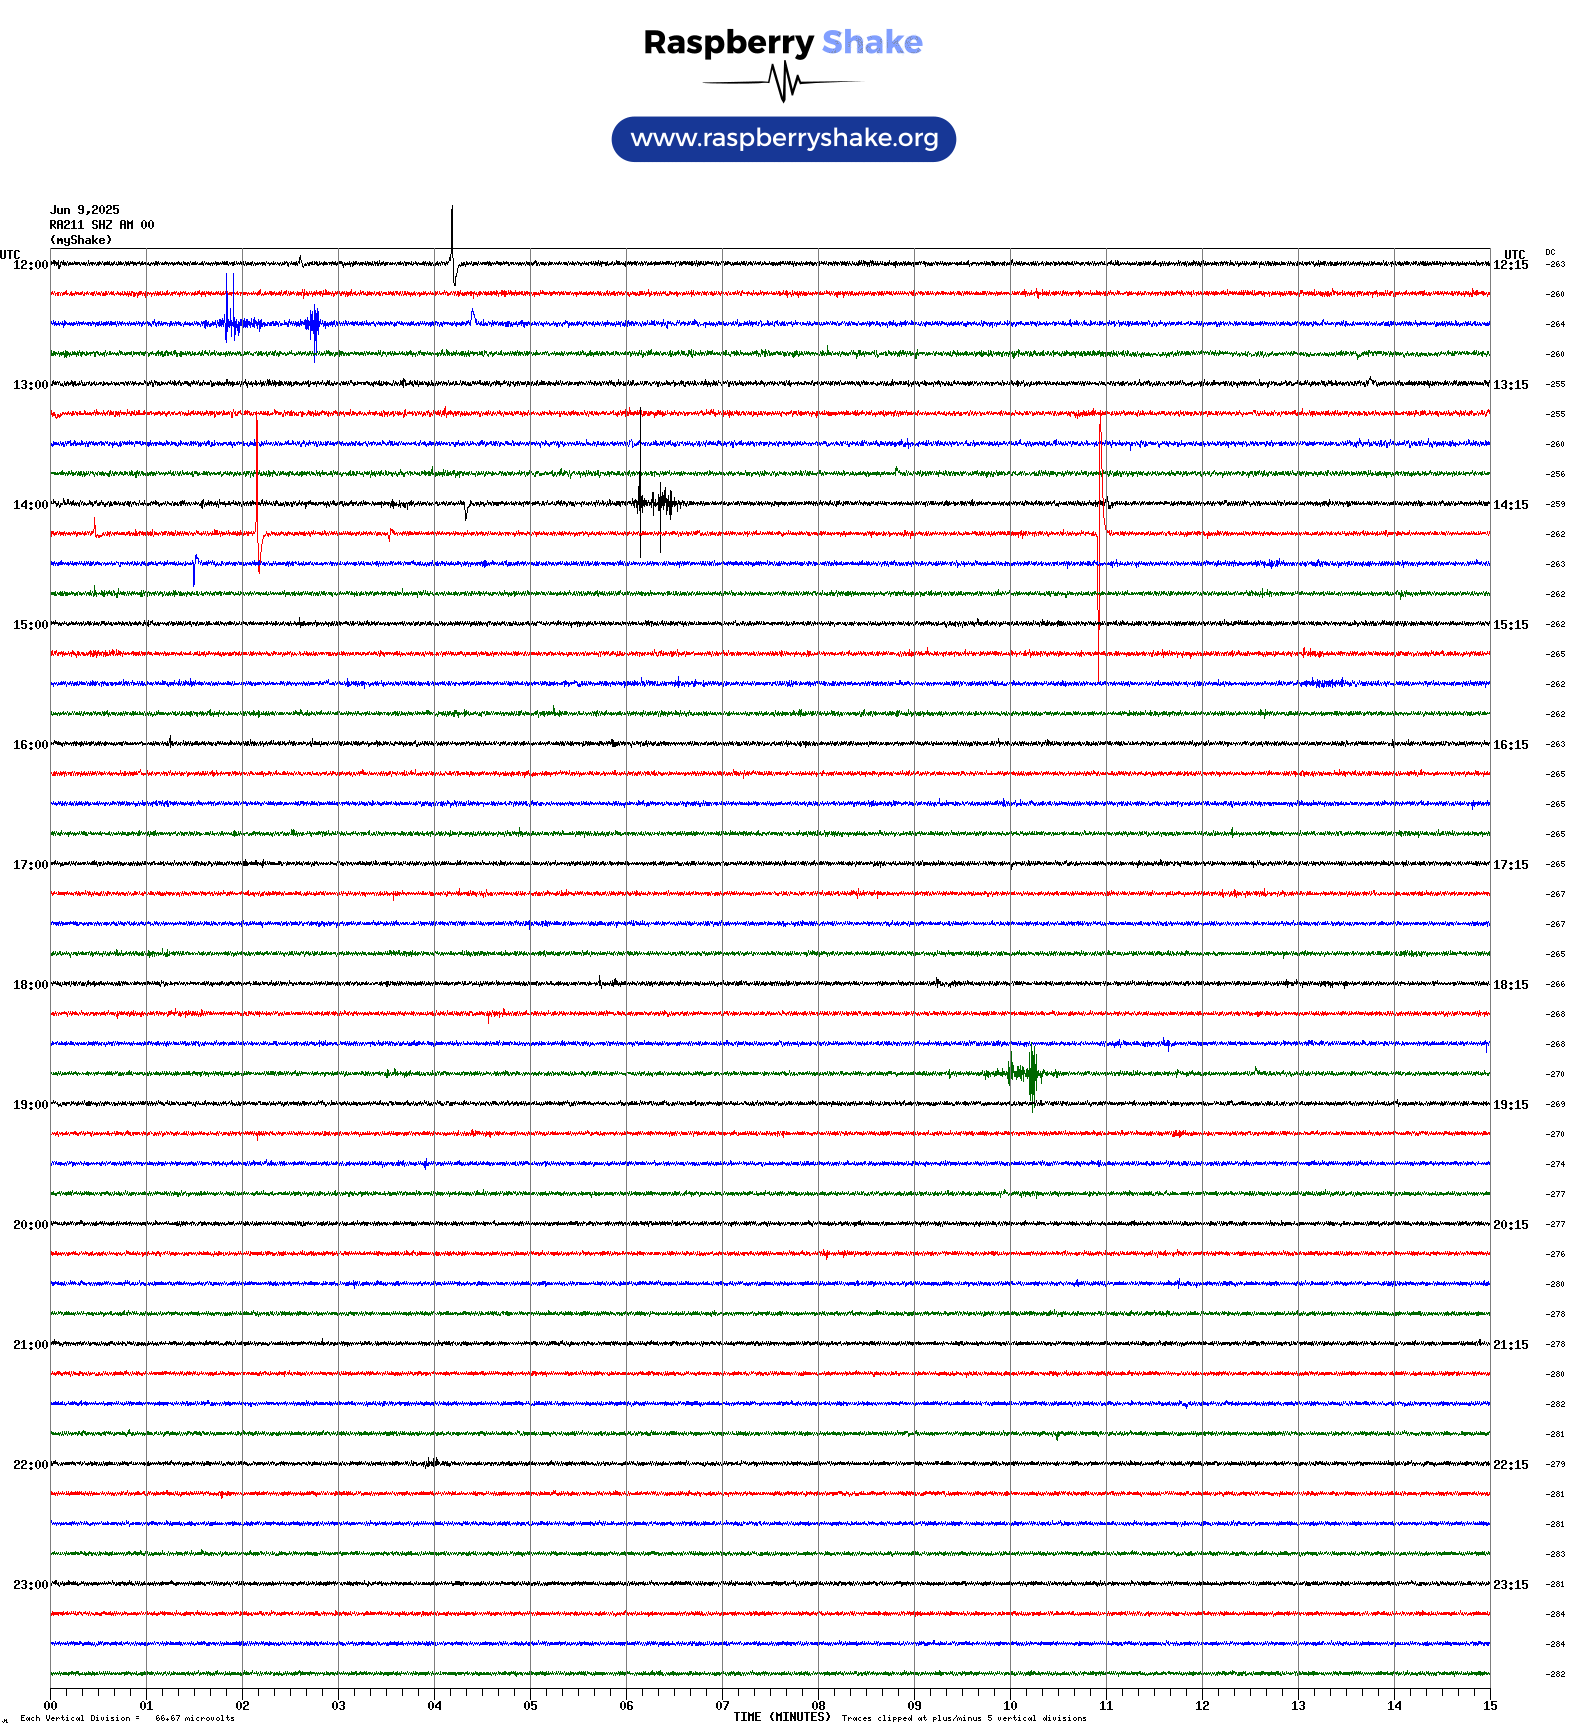Click the '17:15' end time label
Viewport: 1570px width, 1732px height.
click(x=1511, y=865)
